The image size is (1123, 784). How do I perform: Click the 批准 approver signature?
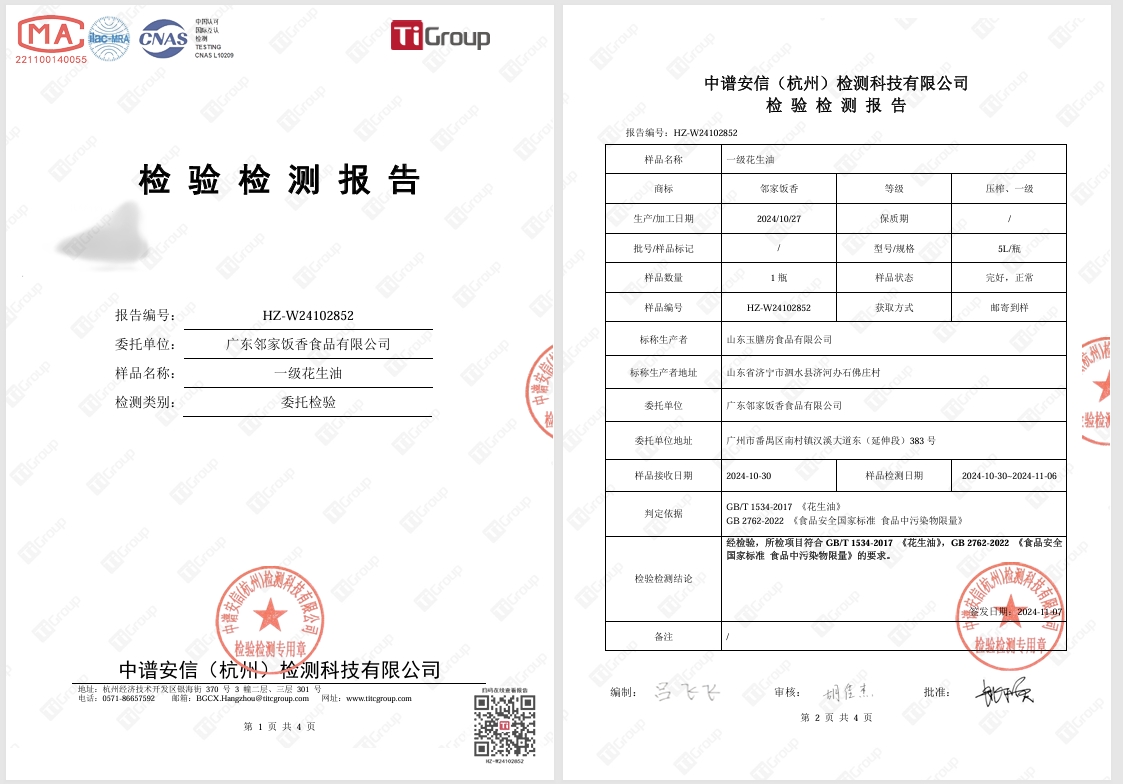pos(1004,692)
